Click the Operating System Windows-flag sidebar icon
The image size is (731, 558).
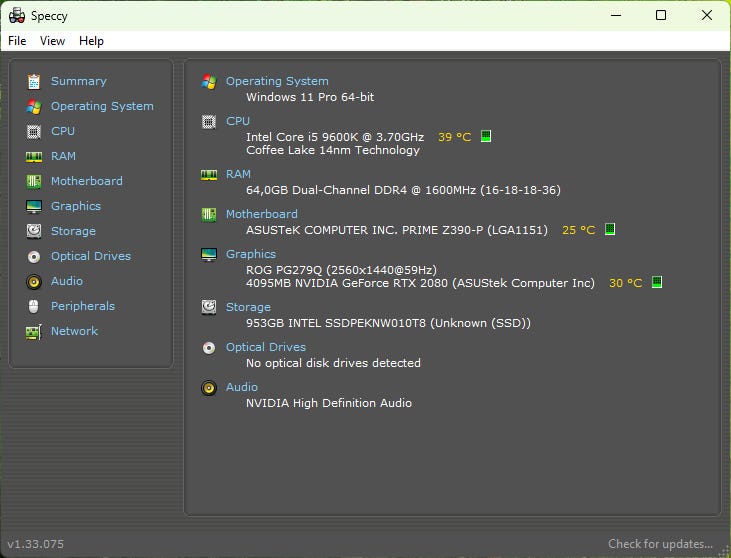[34, 107]
